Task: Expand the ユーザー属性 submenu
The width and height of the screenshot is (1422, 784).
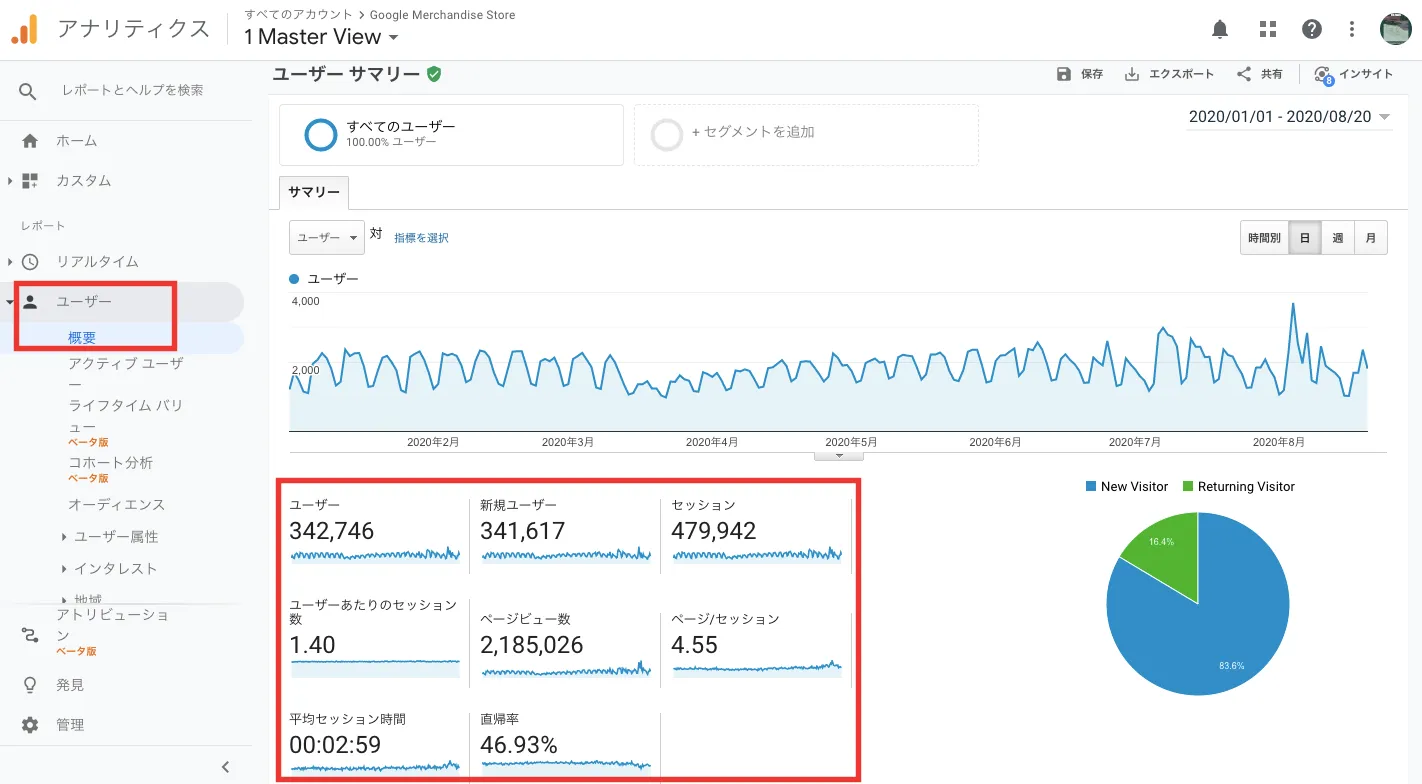Action: pos(109,537)
